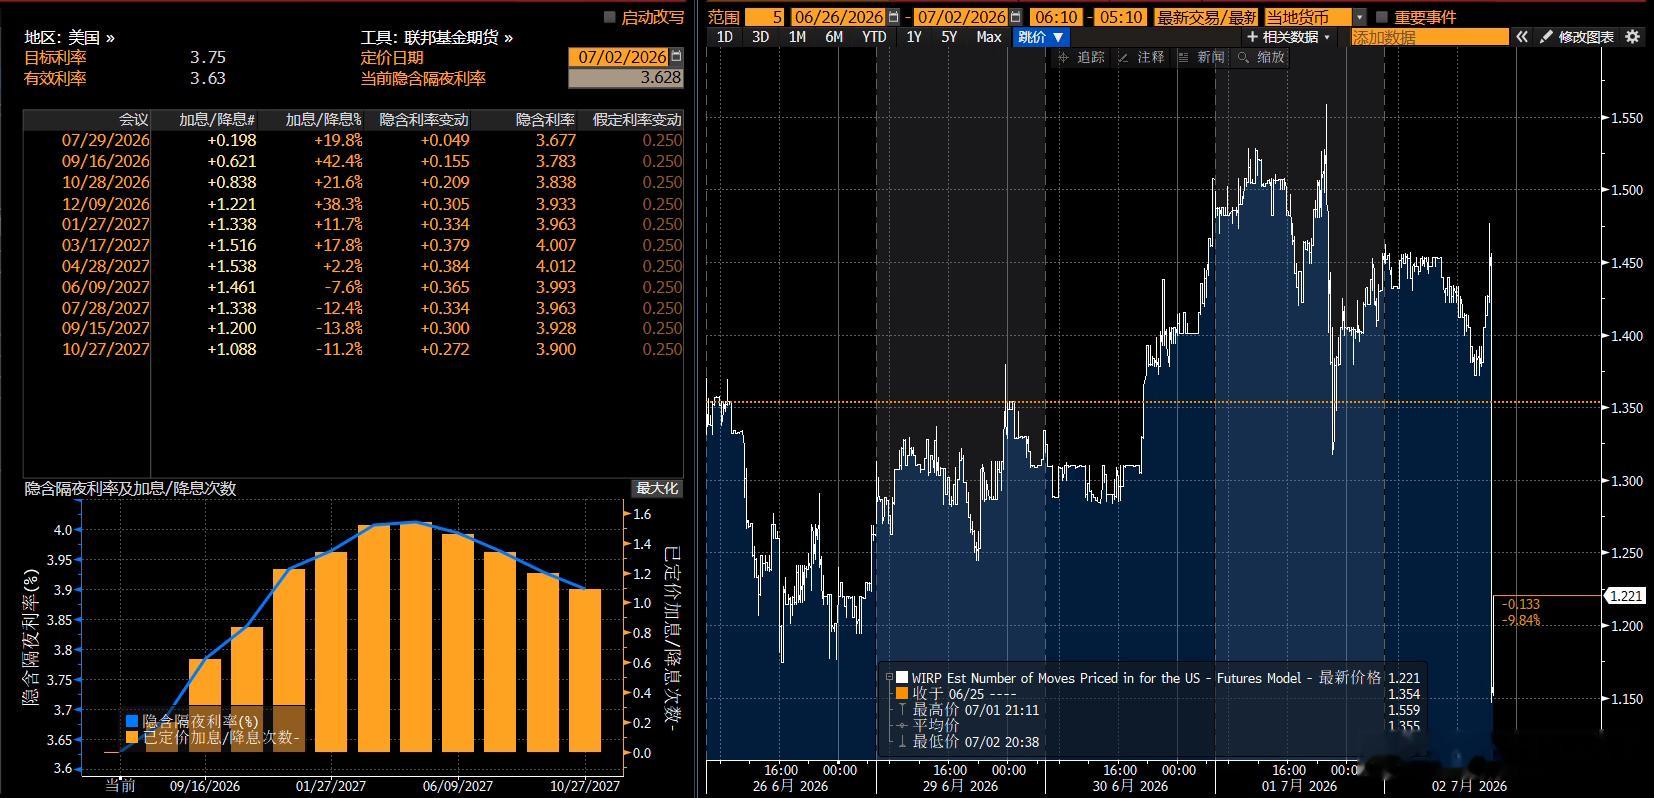Maximize chart with 最大化 button

coord(657,488)
